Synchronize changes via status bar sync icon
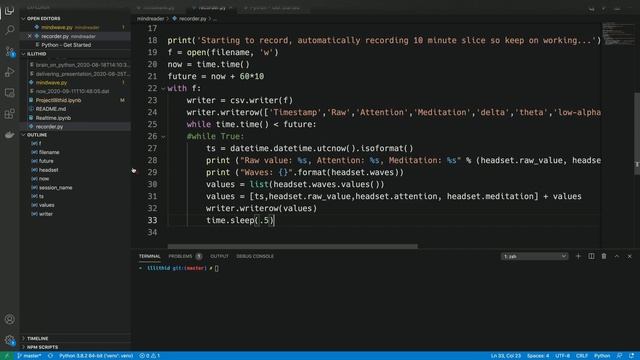 tap(50, 356)
